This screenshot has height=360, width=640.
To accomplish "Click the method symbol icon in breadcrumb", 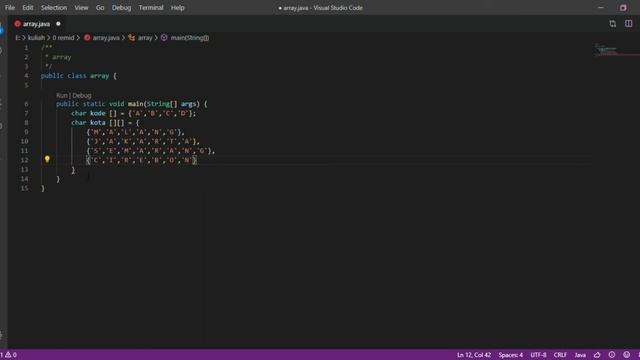I will point(164,38).
